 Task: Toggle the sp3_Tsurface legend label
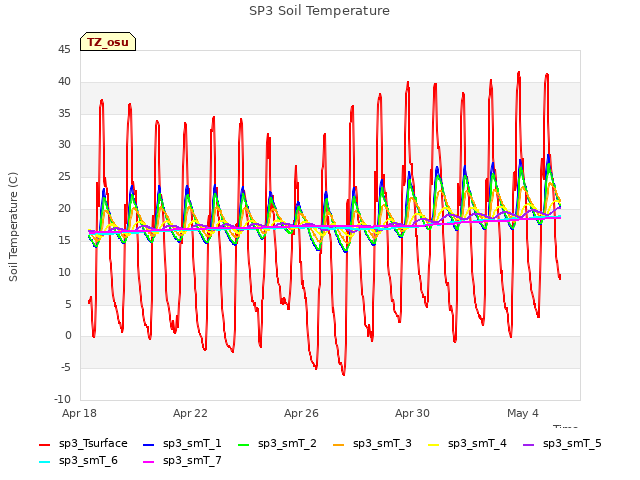click(93, 444)
